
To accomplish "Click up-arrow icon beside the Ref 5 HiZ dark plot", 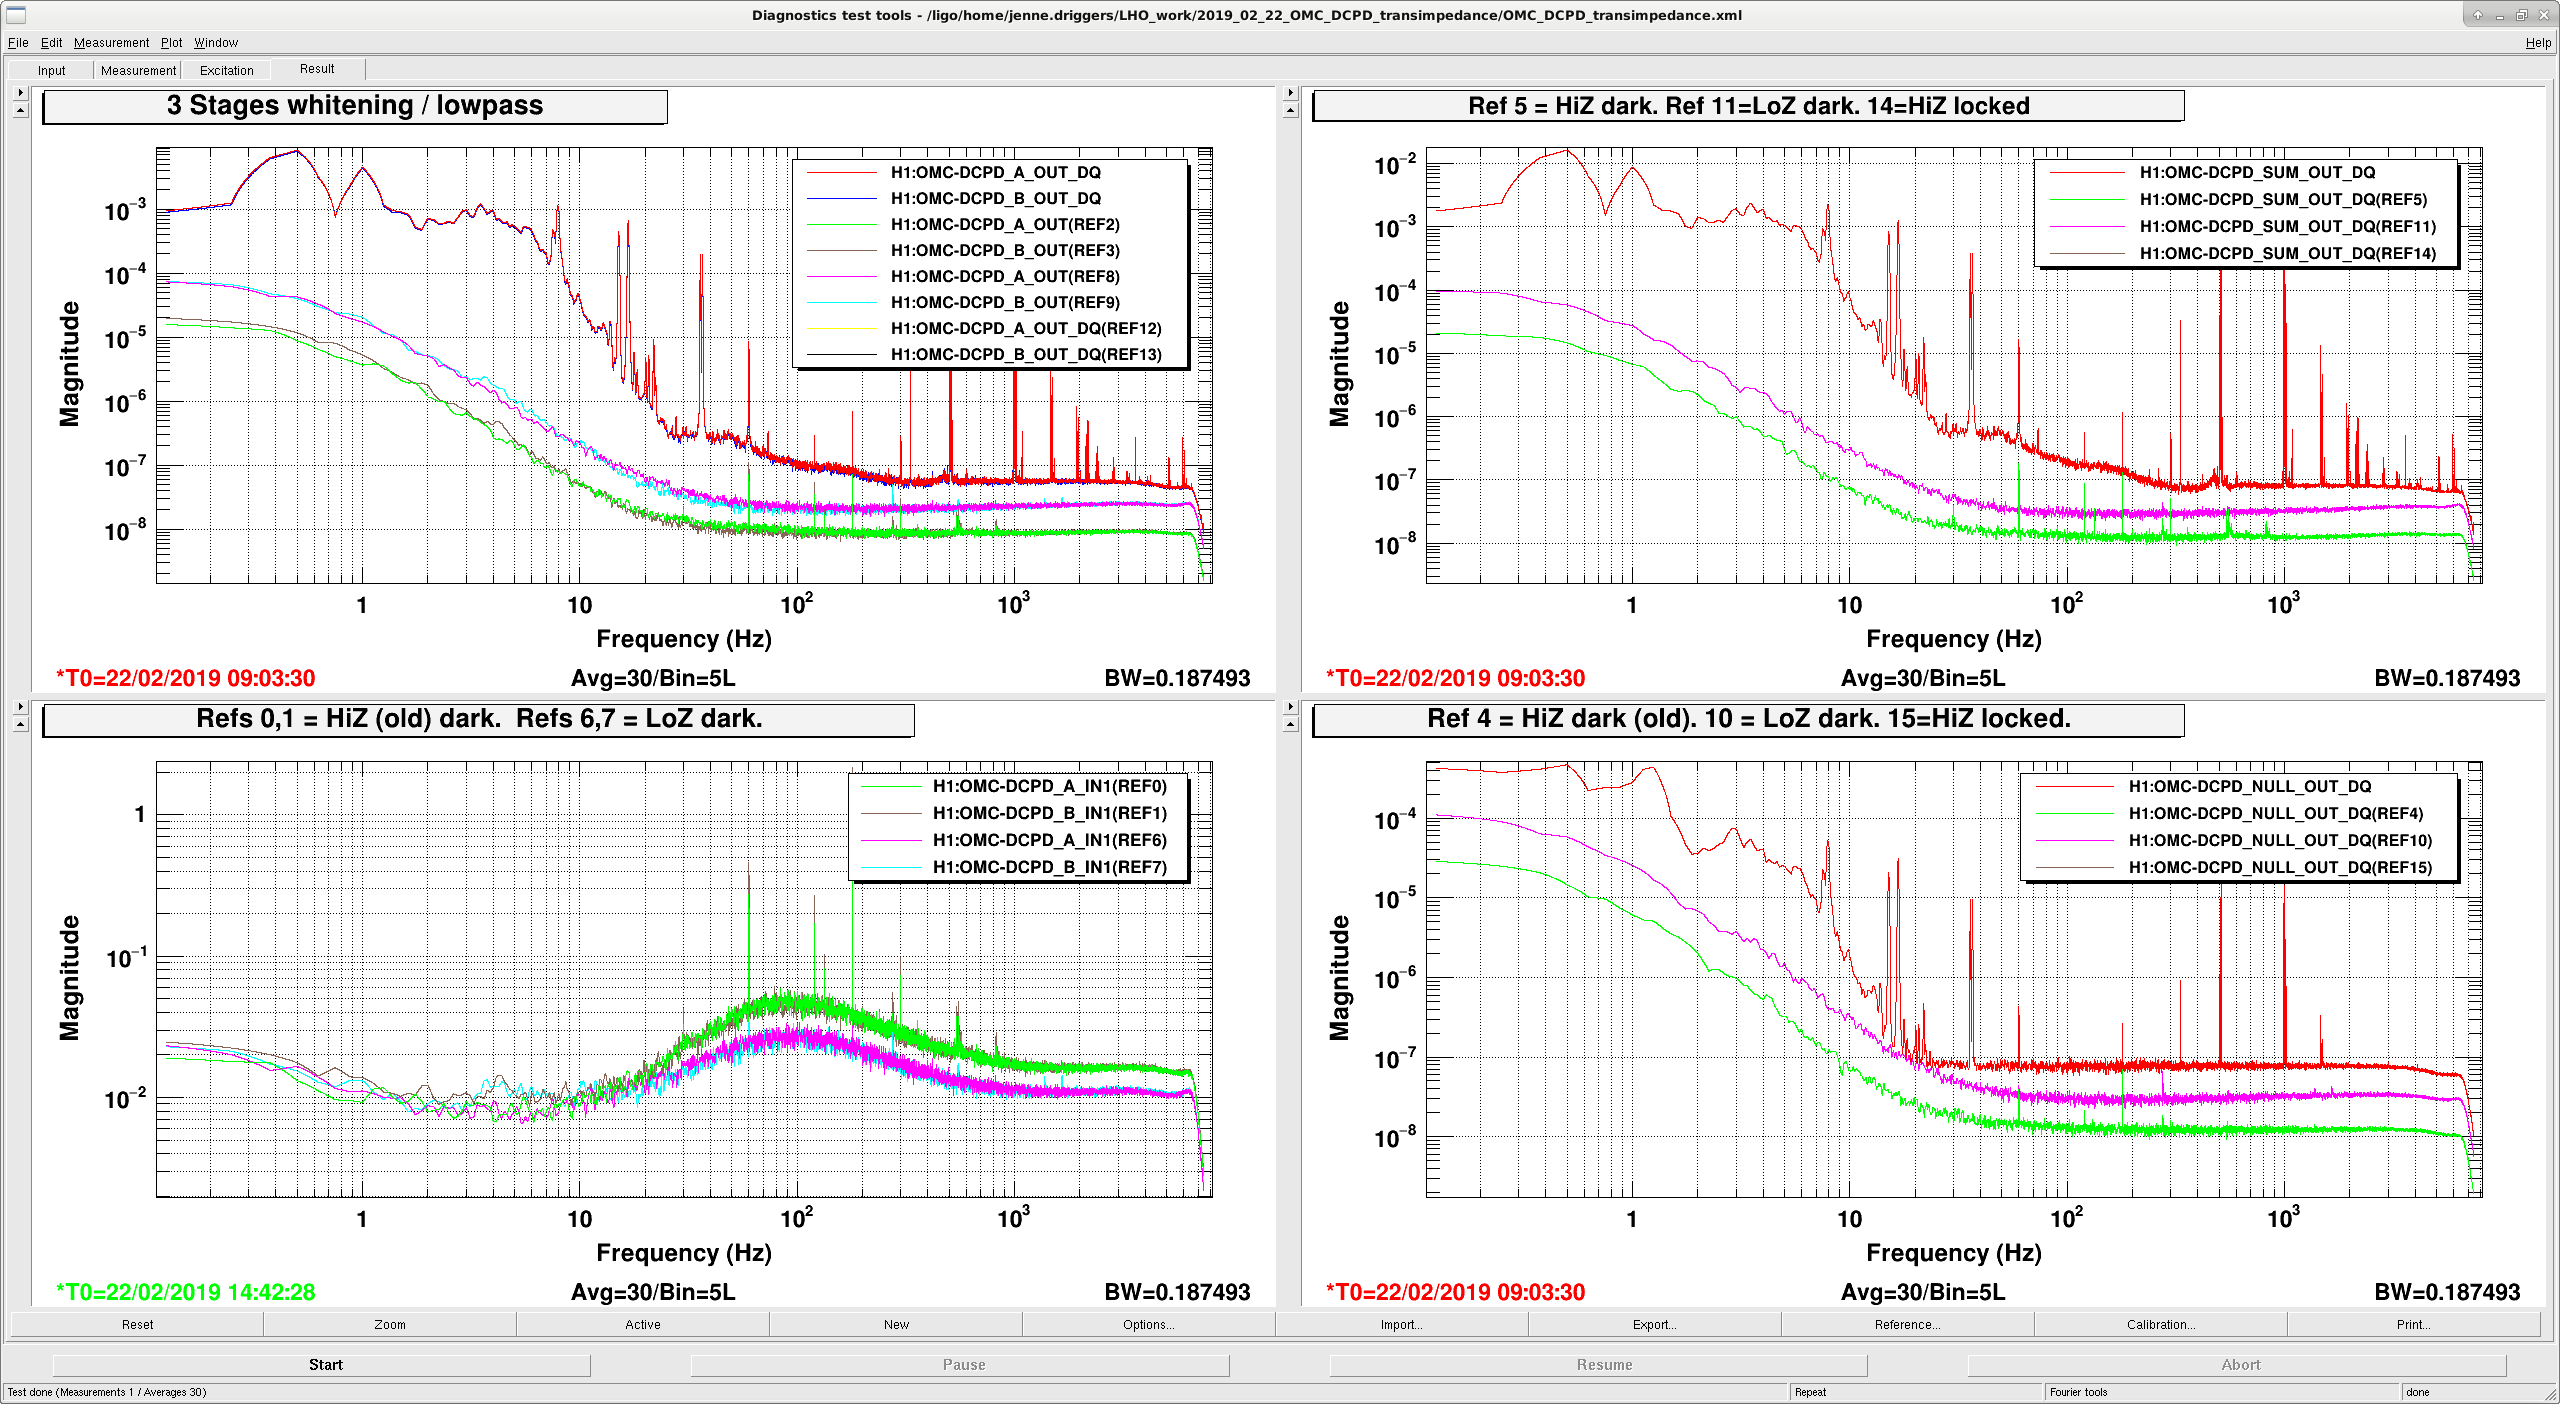I will [x=1290, y=110].
